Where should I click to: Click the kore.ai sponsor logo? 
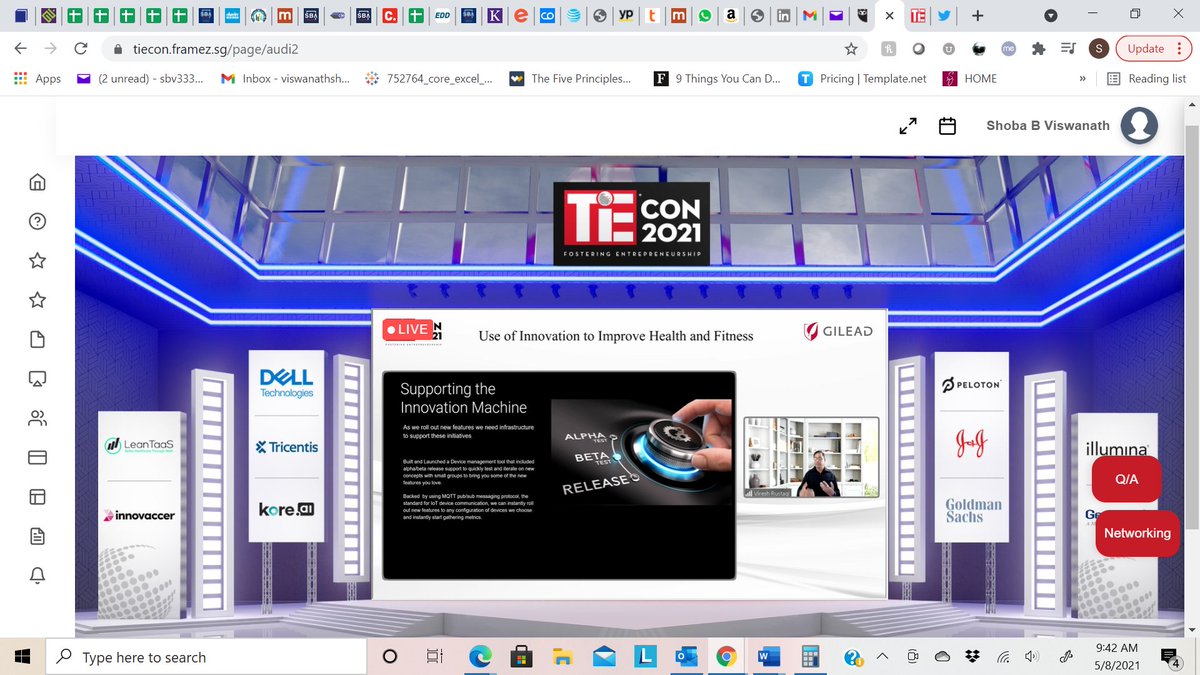287,509
